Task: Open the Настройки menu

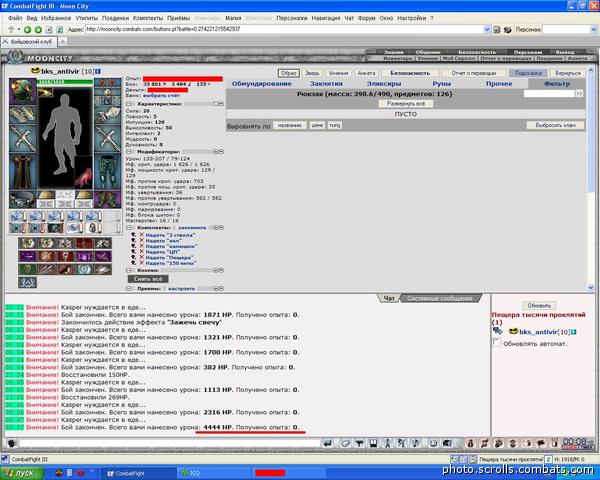Action: click(x=411, y=18)
